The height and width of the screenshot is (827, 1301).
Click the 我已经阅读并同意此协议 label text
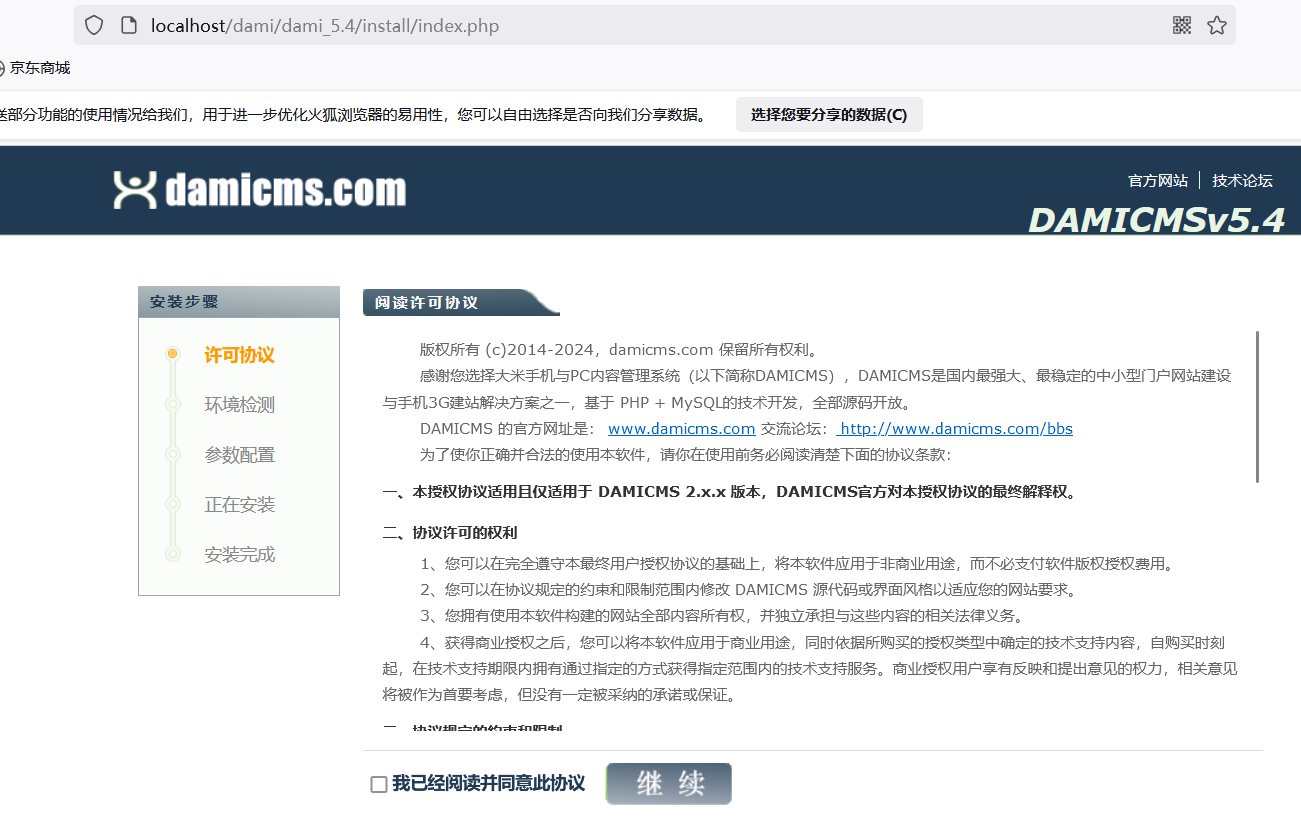click(488, 784)
